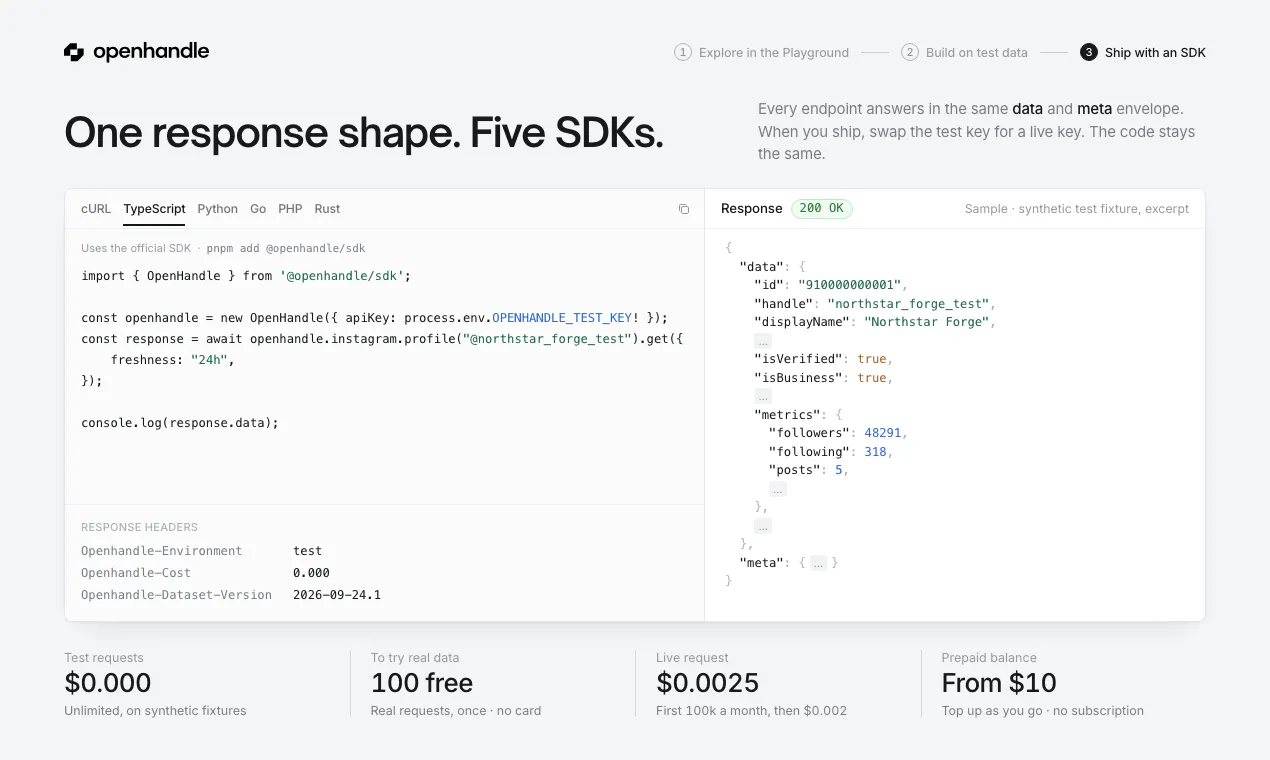Go to the Explore in the Playground step
The image size is (1270, 760).
pos(761,52)
